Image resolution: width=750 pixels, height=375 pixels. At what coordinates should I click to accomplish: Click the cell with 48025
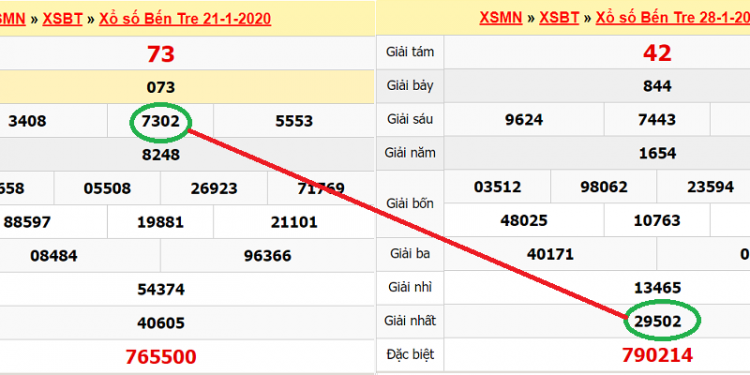tap(524, 221)
